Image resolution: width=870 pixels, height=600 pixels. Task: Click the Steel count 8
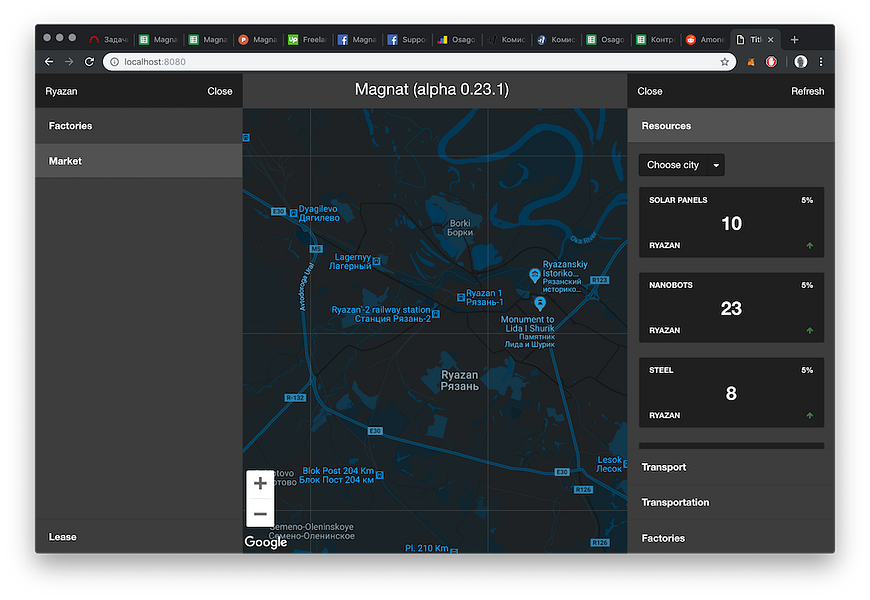(x=731, y=393)
